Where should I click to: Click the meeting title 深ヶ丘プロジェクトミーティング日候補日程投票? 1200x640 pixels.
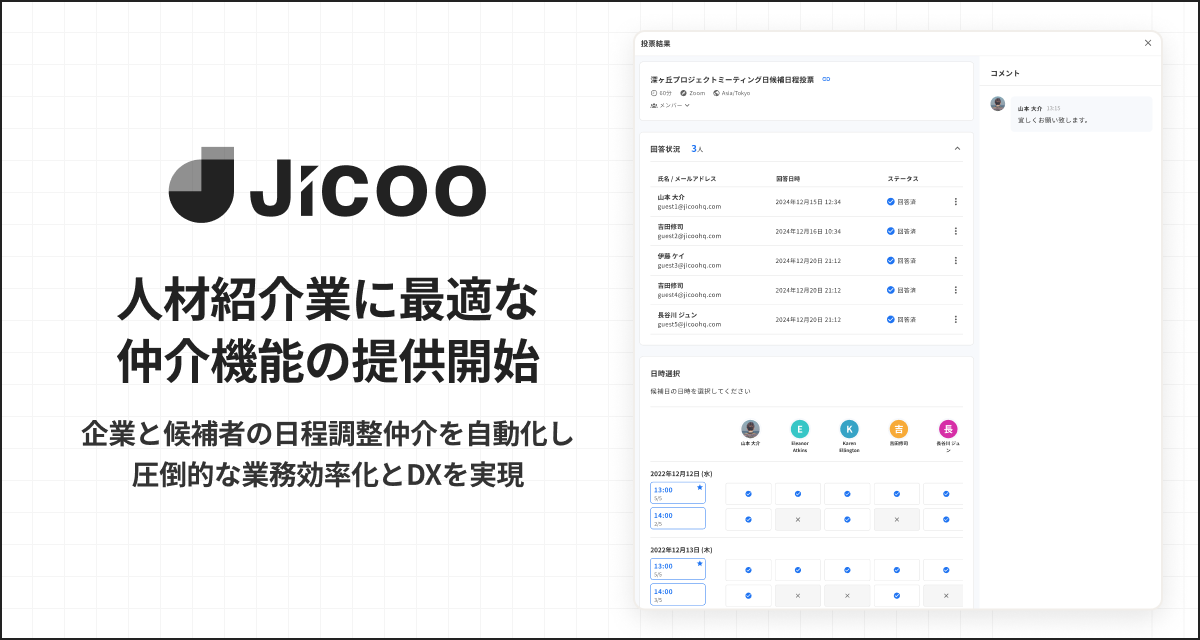point(732,79)
